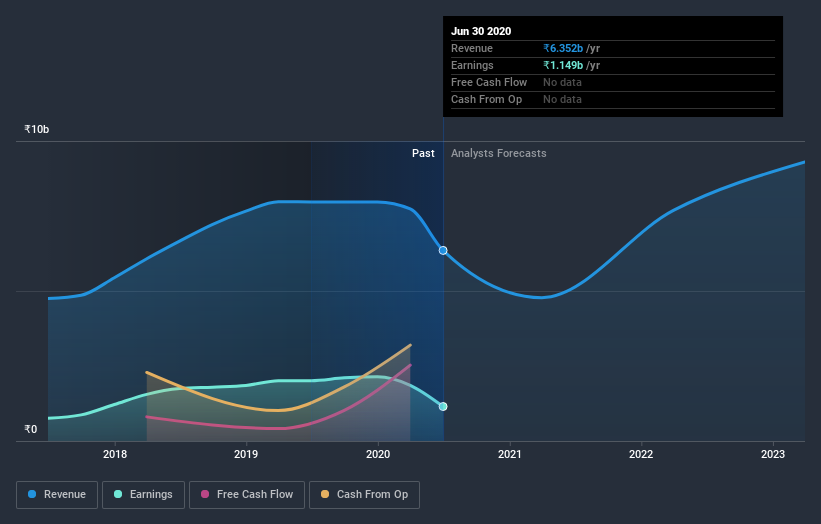821x524 pixels.
Task: Click the Cash From Op row label in tooltip
Action: coord(486,99)
